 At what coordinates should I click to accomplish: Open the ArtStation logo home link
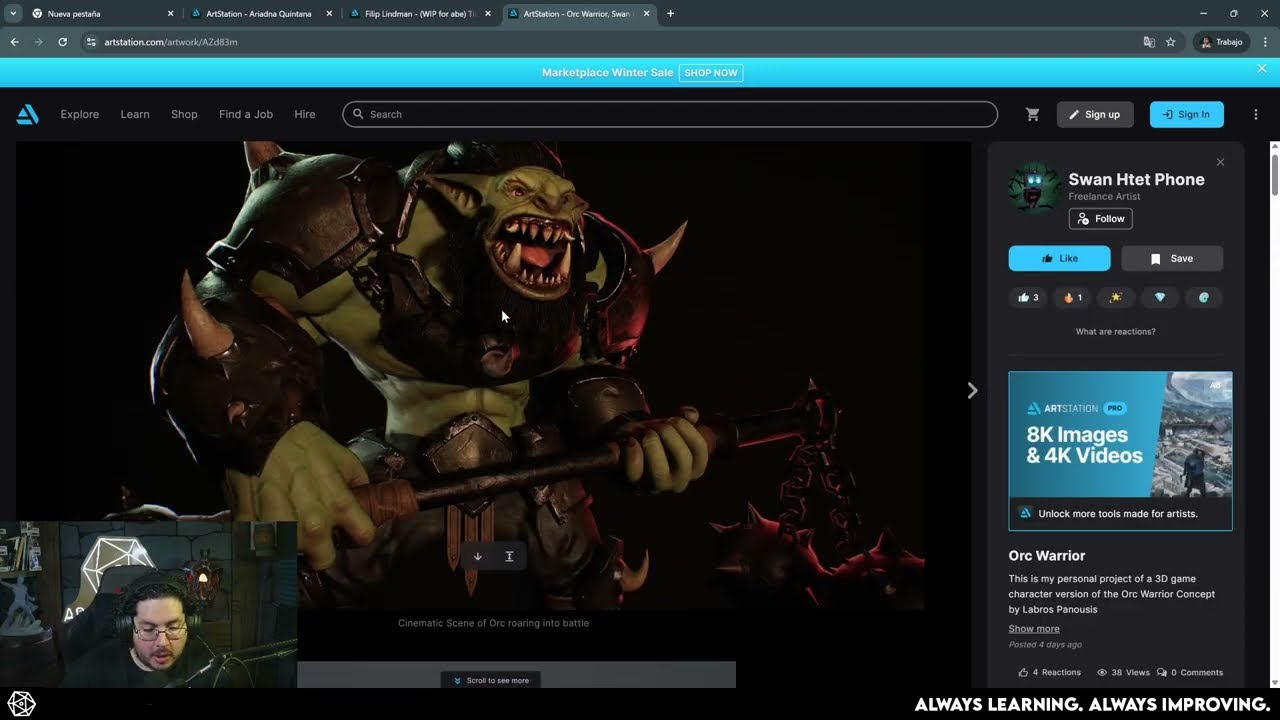(27, 114)
